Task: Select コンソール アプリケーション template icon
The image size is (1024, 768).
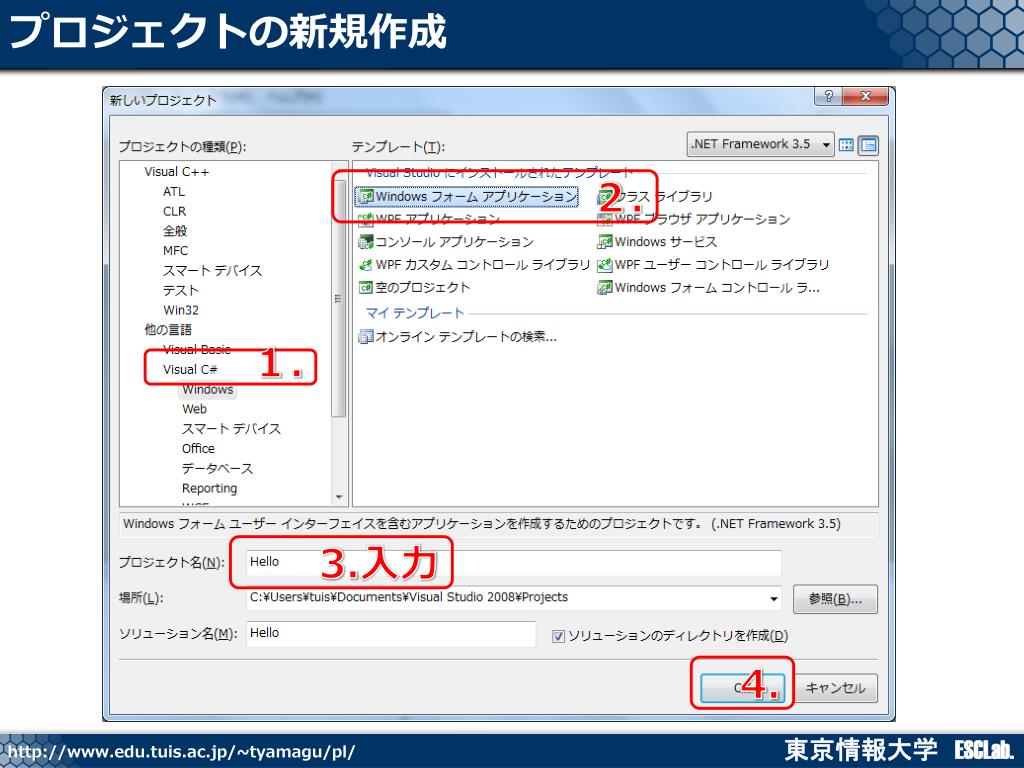Action: (366, 242)
